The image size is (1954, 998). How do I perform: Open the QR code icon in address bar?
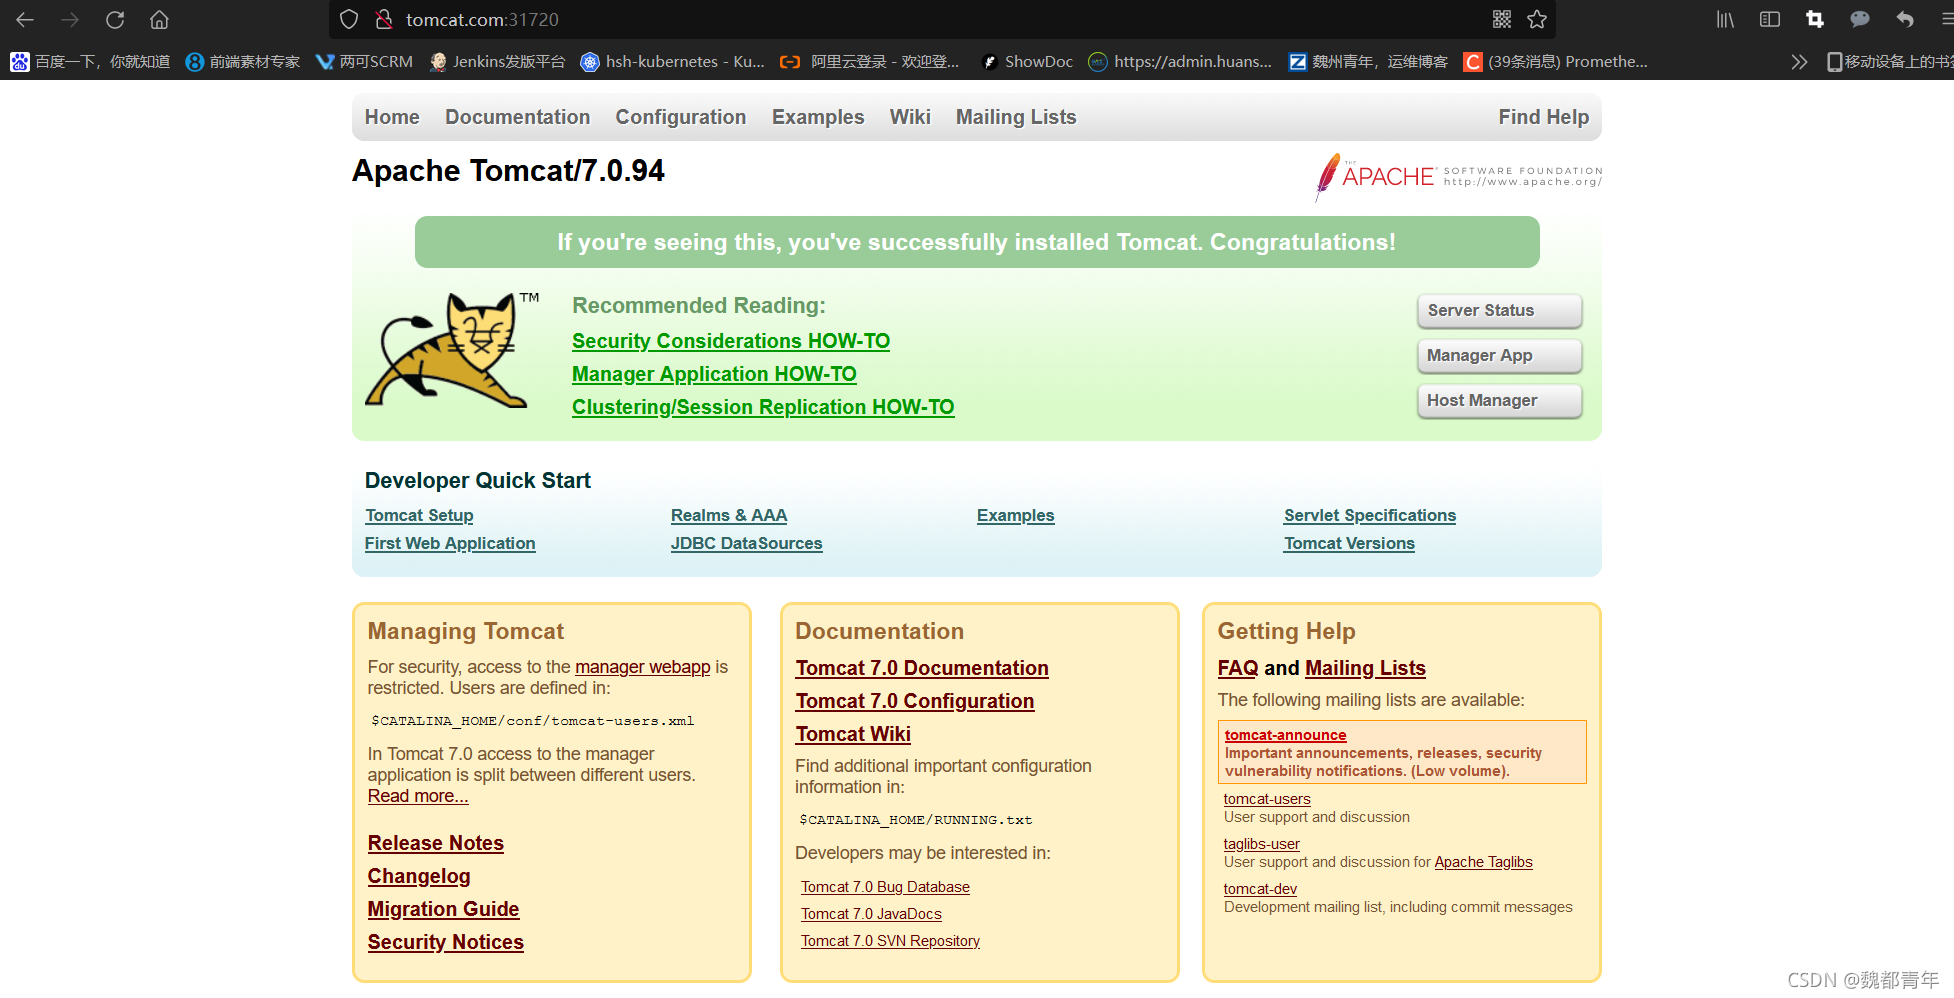click(x=1502, y=19)
